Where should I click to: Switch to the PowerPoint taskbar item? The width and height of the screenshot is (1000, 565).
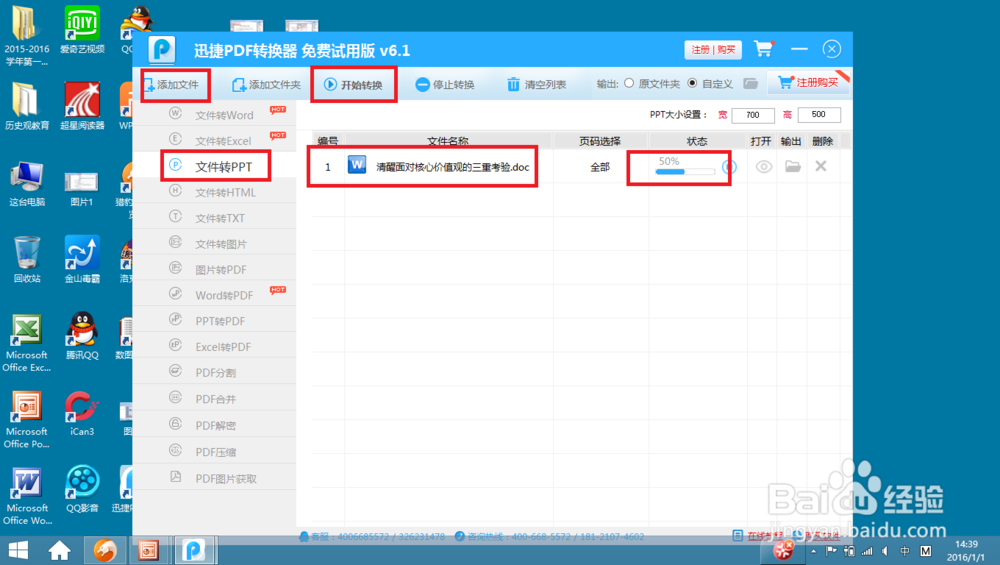click(x=149, y=550)
